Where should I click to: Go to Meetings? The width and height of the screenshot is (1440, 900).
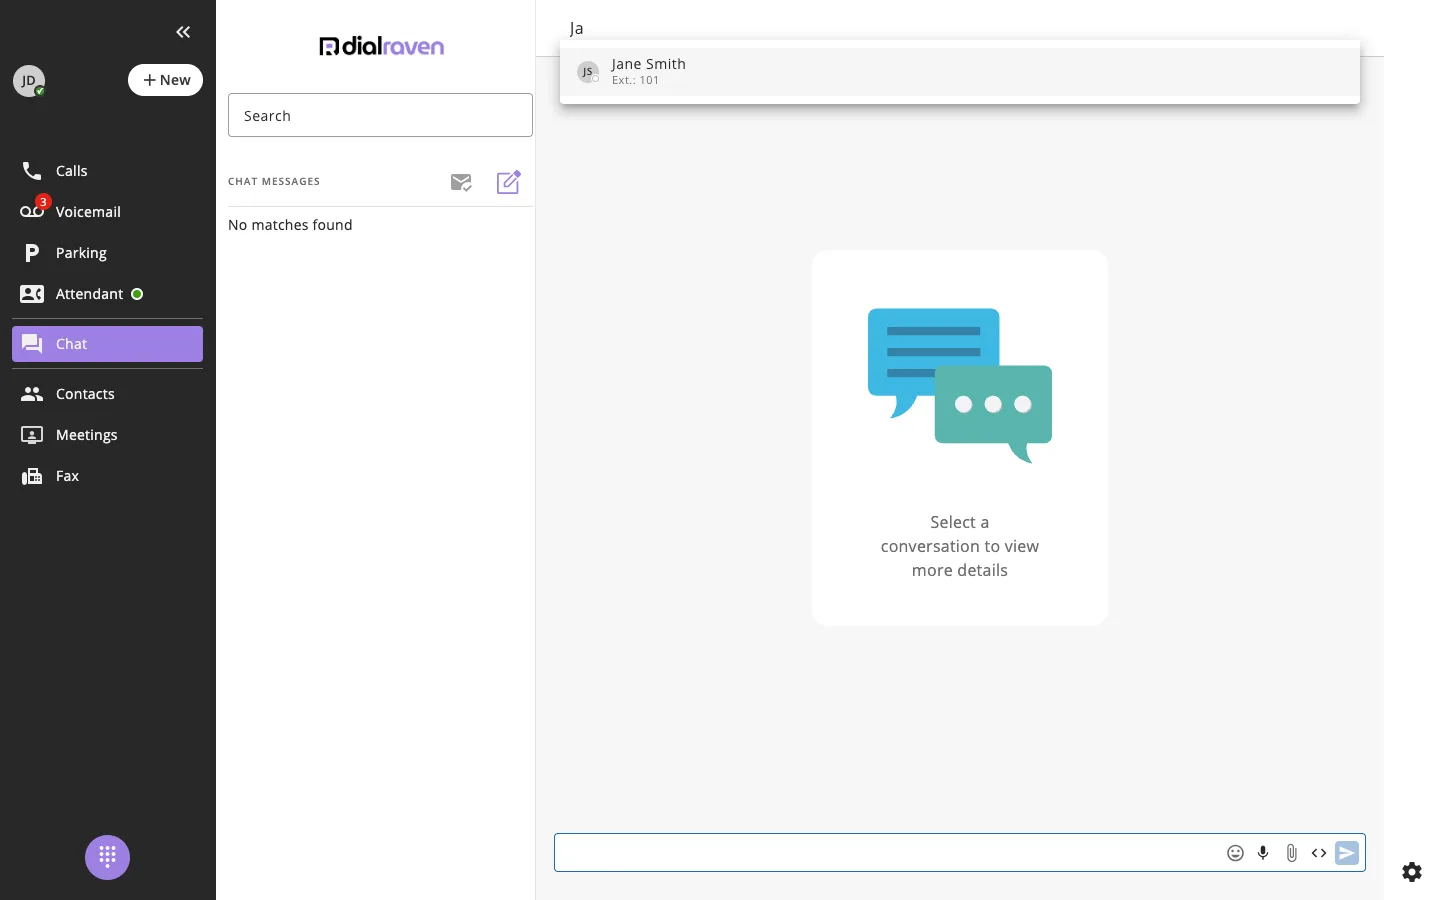(x=107, y=435)
